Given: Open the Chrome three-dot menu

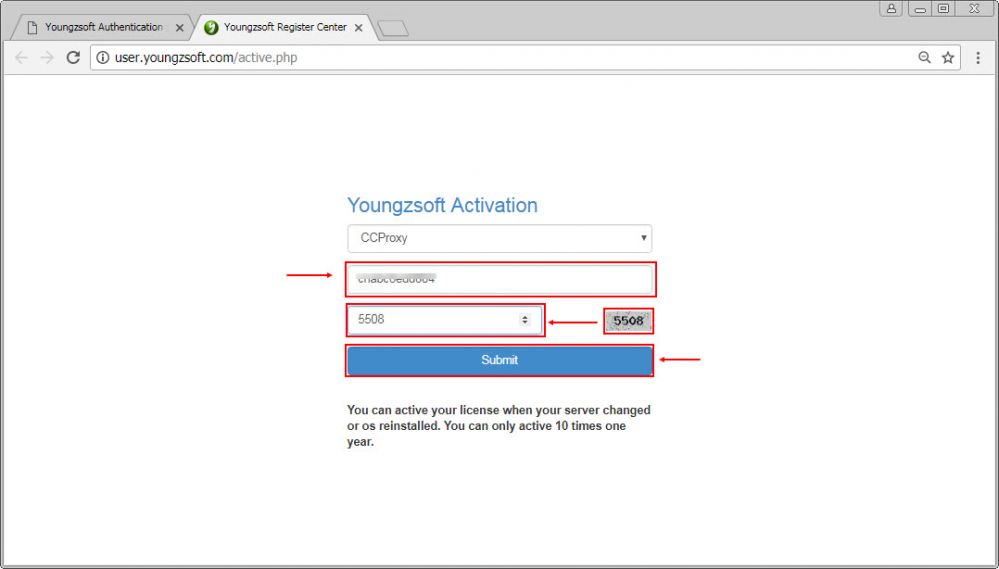Looking at the screenshot, I should (978, 57).
